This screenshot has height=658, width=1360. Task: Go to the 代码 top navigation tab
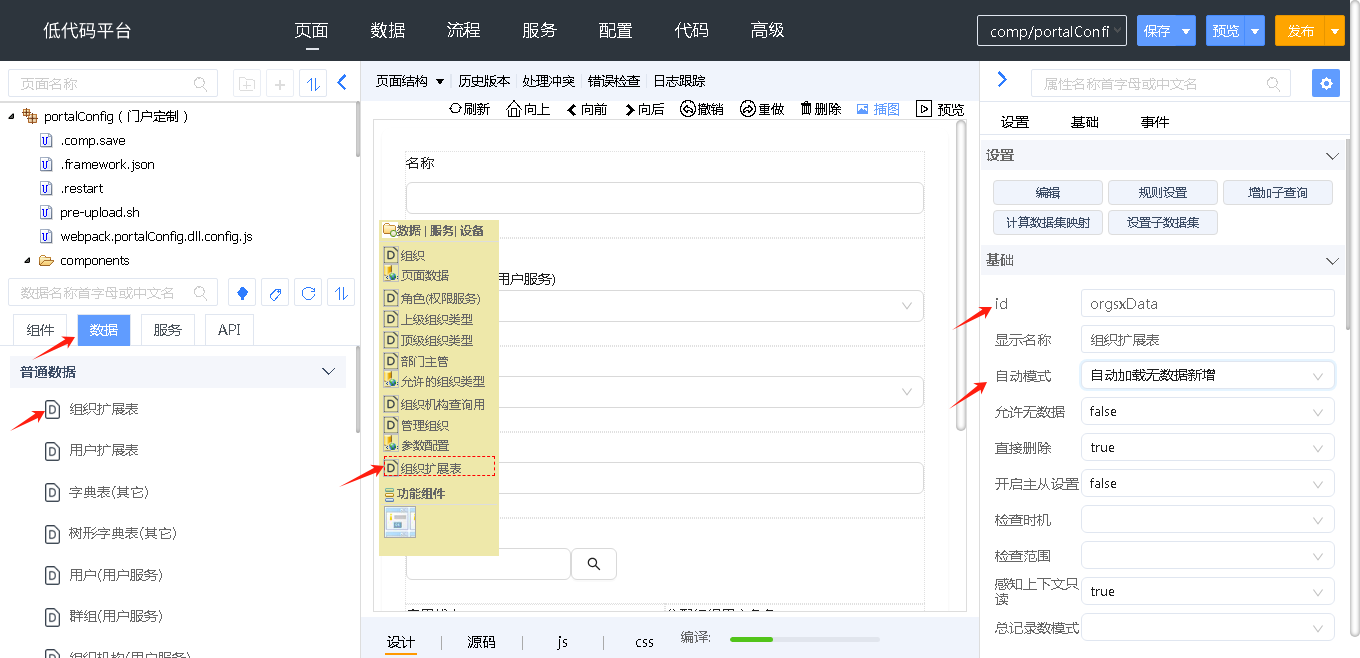[691, 30]
